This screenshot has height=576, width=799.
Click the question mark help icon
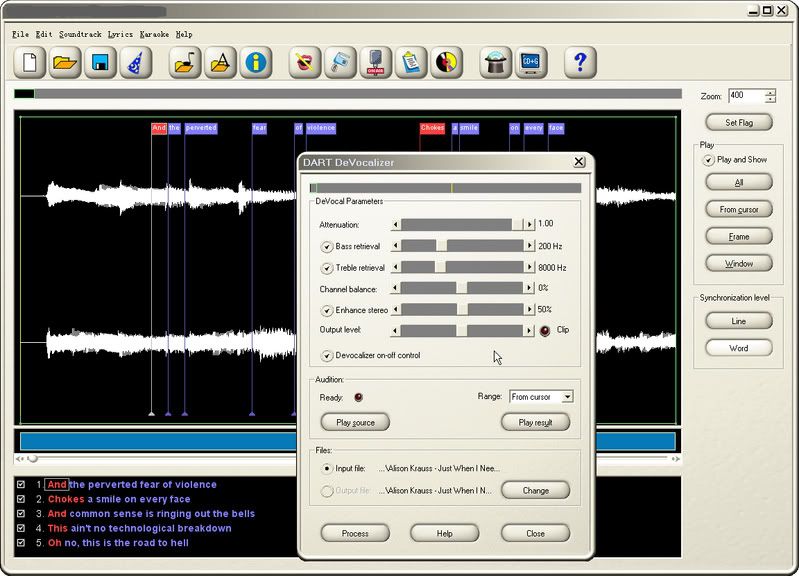[580, 63]
